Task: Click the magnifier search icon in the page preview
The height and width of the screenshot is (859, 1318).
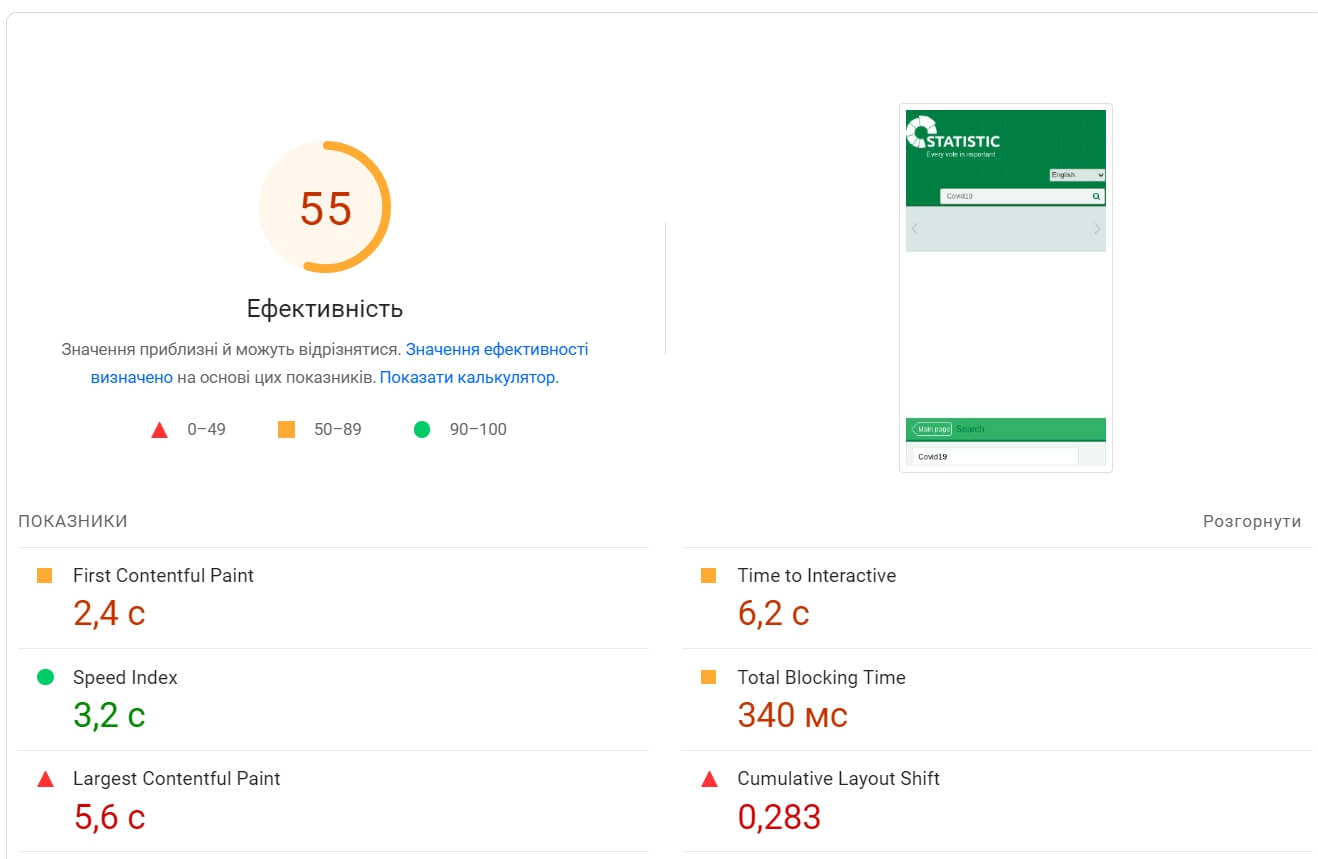Action: click(1096, 197)
